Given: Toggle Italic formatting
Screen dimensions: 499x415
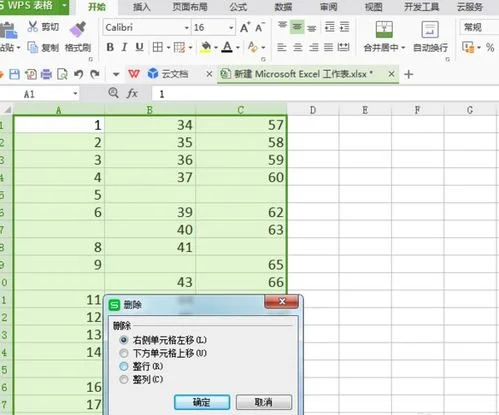Looking at the screenshot, I should tap(124, 47).
